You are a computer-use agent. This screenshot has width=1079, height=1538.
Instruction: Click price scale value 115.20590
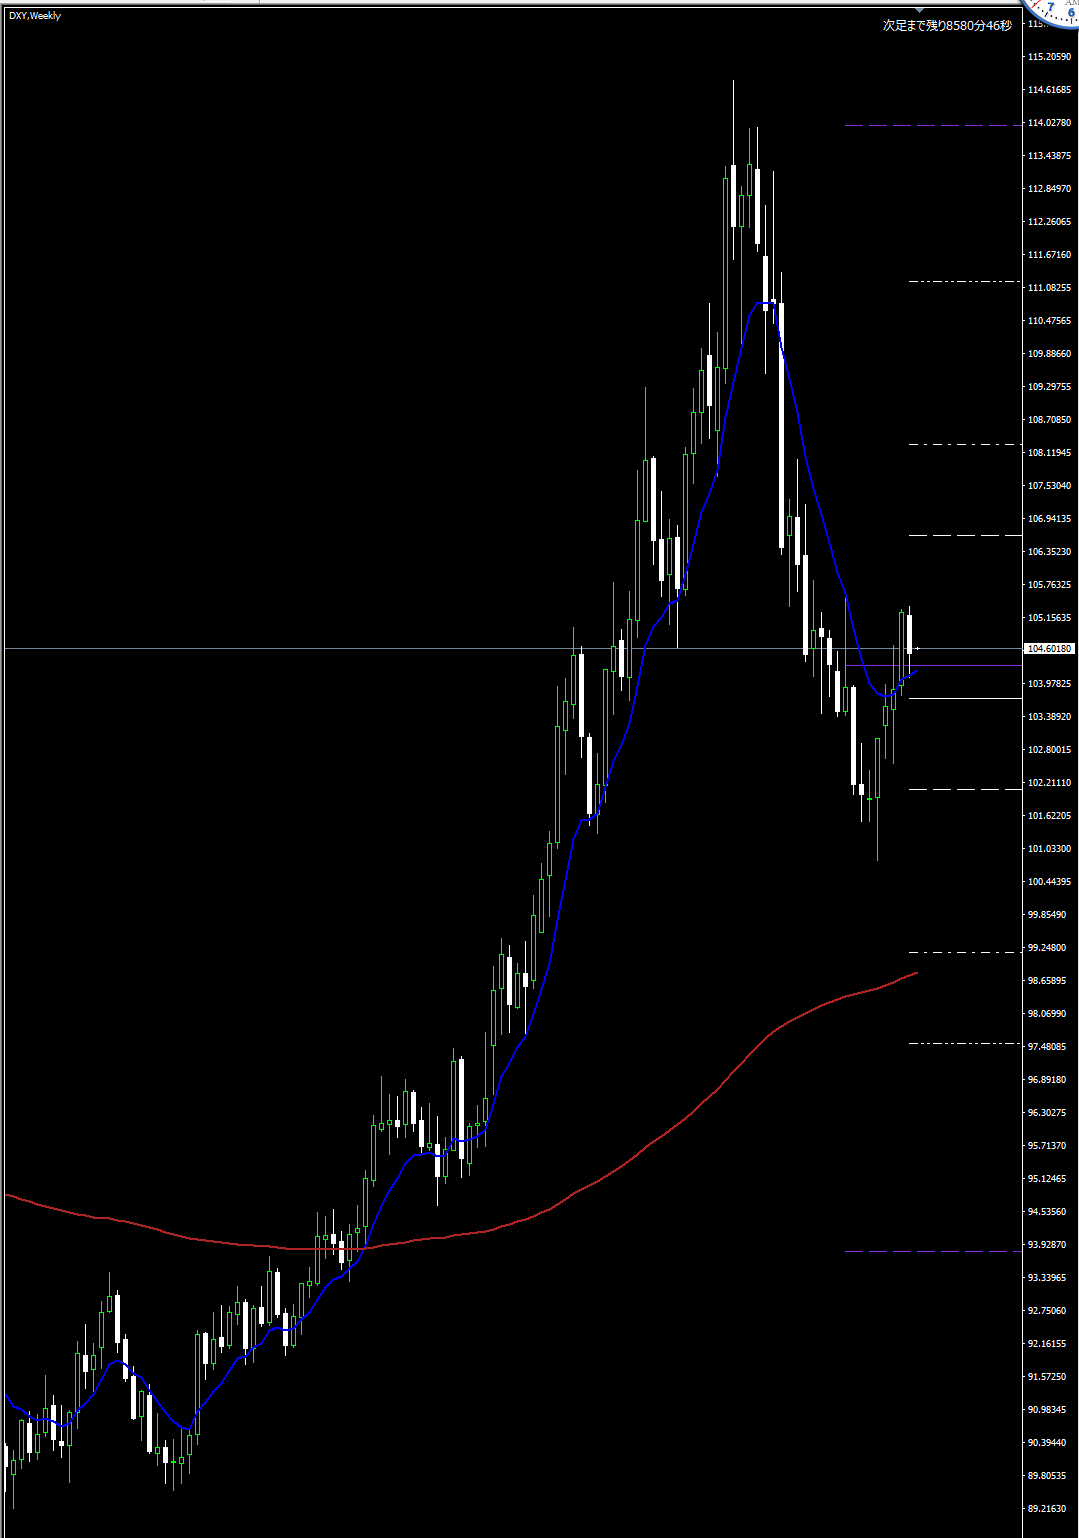click(1049, 57)
